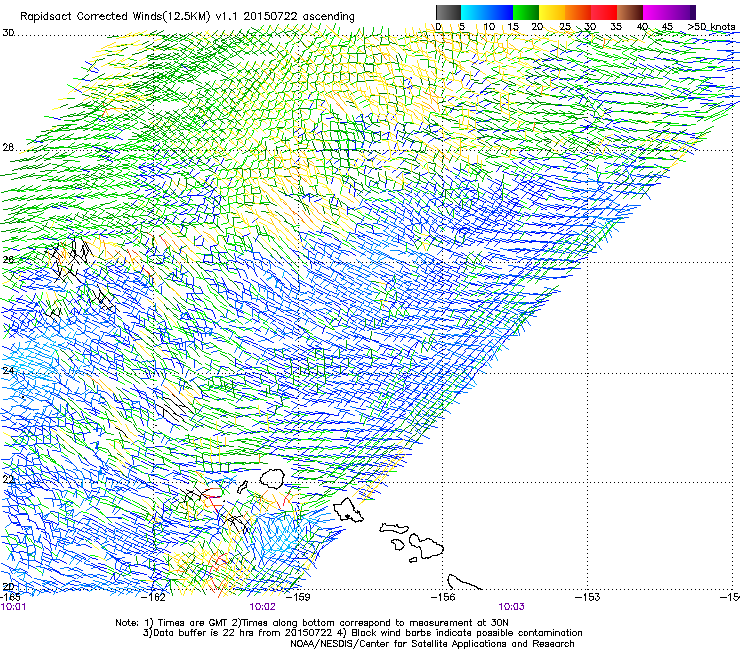Viewport: 740px width, 650px height.
Task: Click the cyan 5–10 knots legend color
Action: tap(474, 12)
